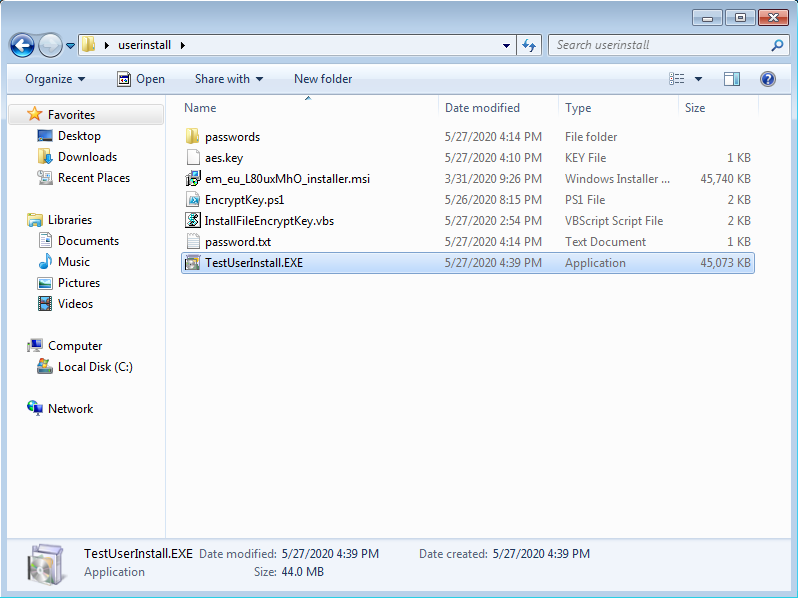
Task: Click the Pictures library icon
Action: [45, 283]
